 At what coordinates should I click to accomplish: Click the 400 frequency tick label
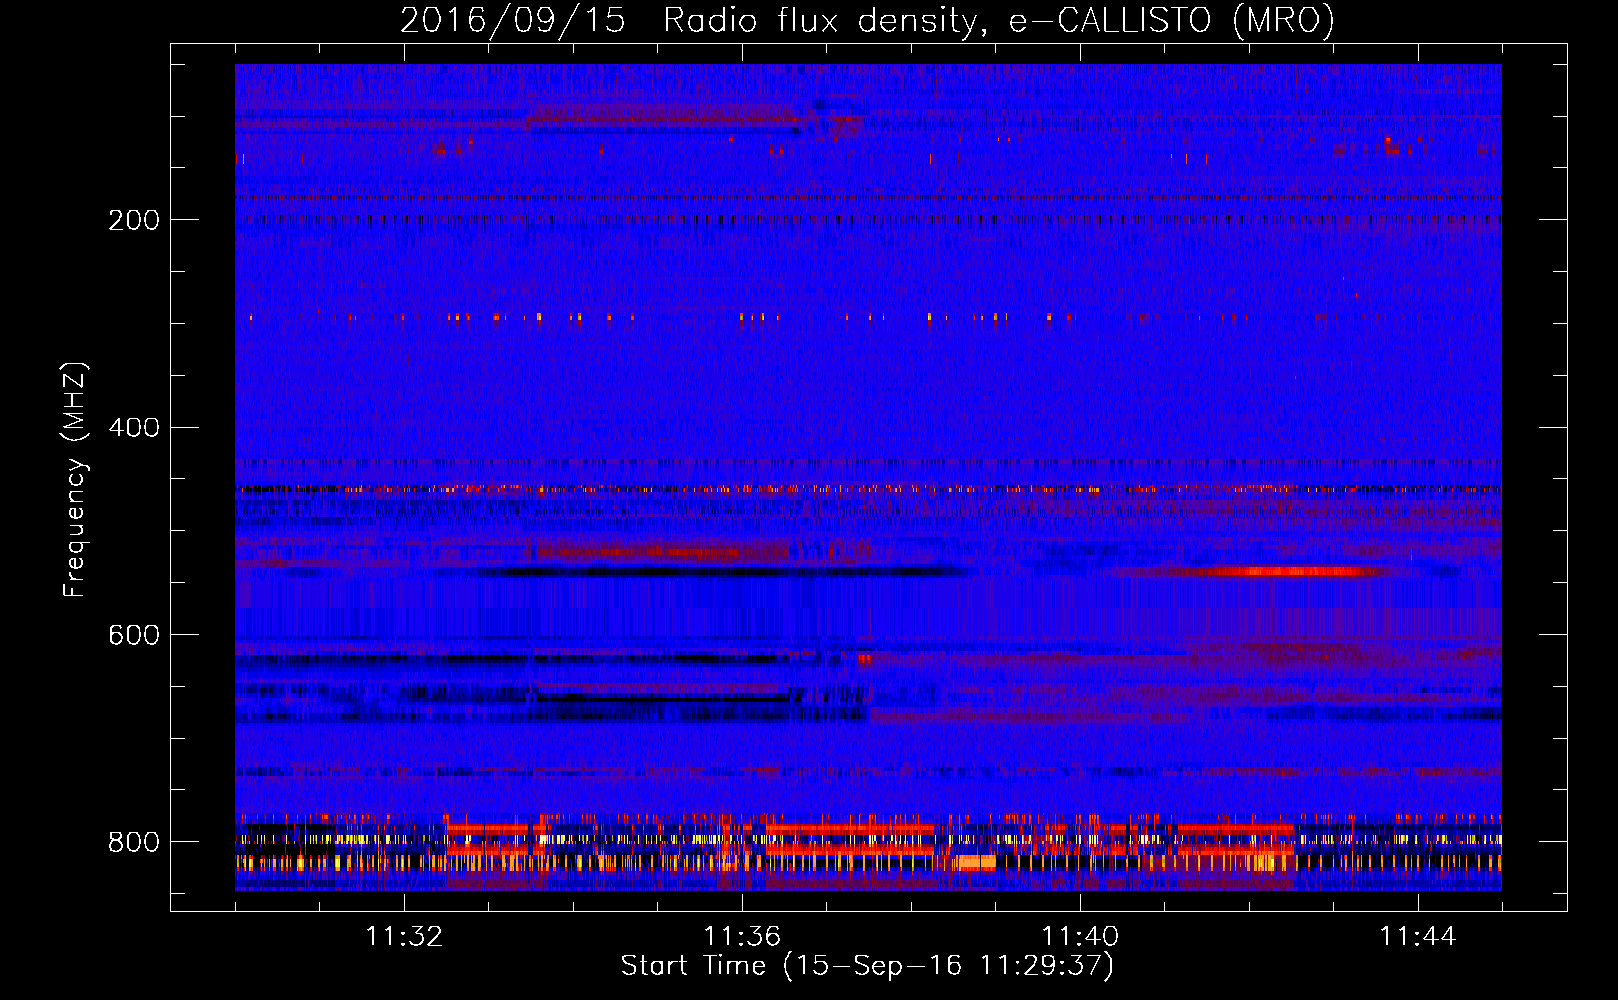(x=134, y=428)
